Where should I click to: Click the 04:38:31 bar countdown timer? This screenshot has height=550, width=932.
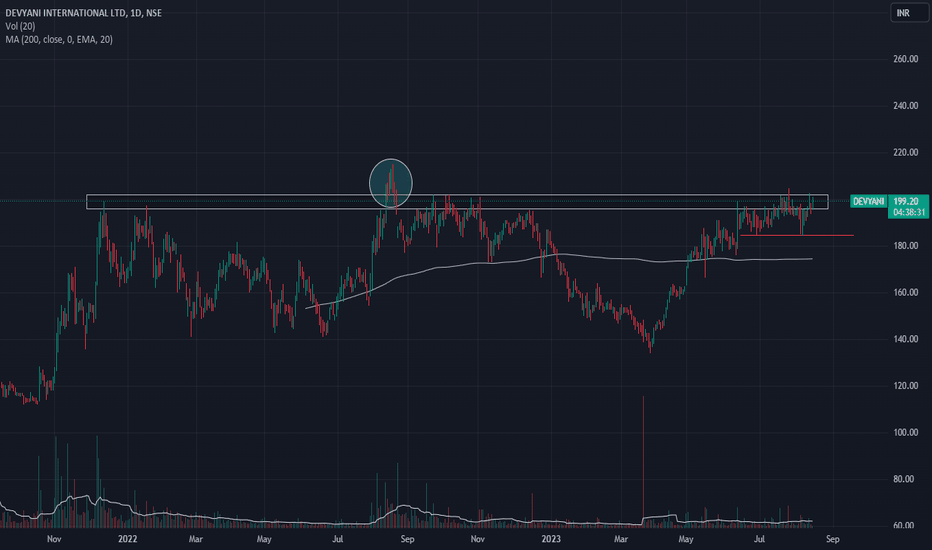coord(909,212)
